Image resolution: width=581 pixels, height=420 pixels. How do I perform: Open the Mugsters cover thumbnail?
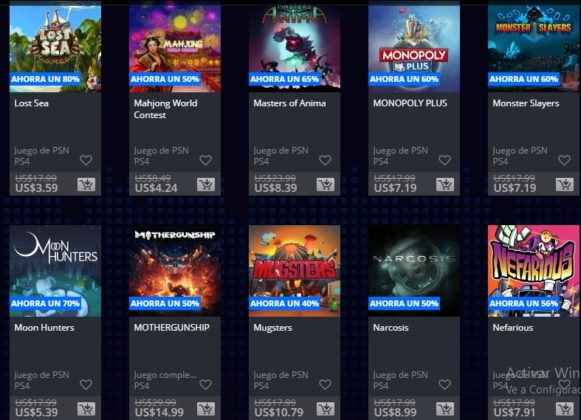click(x=295, y=271)
